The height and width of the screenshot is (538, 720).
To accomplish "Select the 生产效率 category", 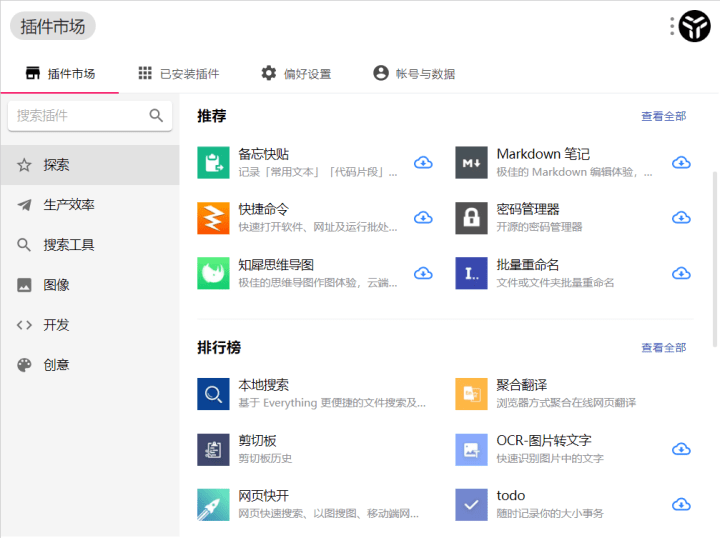I will point(69,205).
